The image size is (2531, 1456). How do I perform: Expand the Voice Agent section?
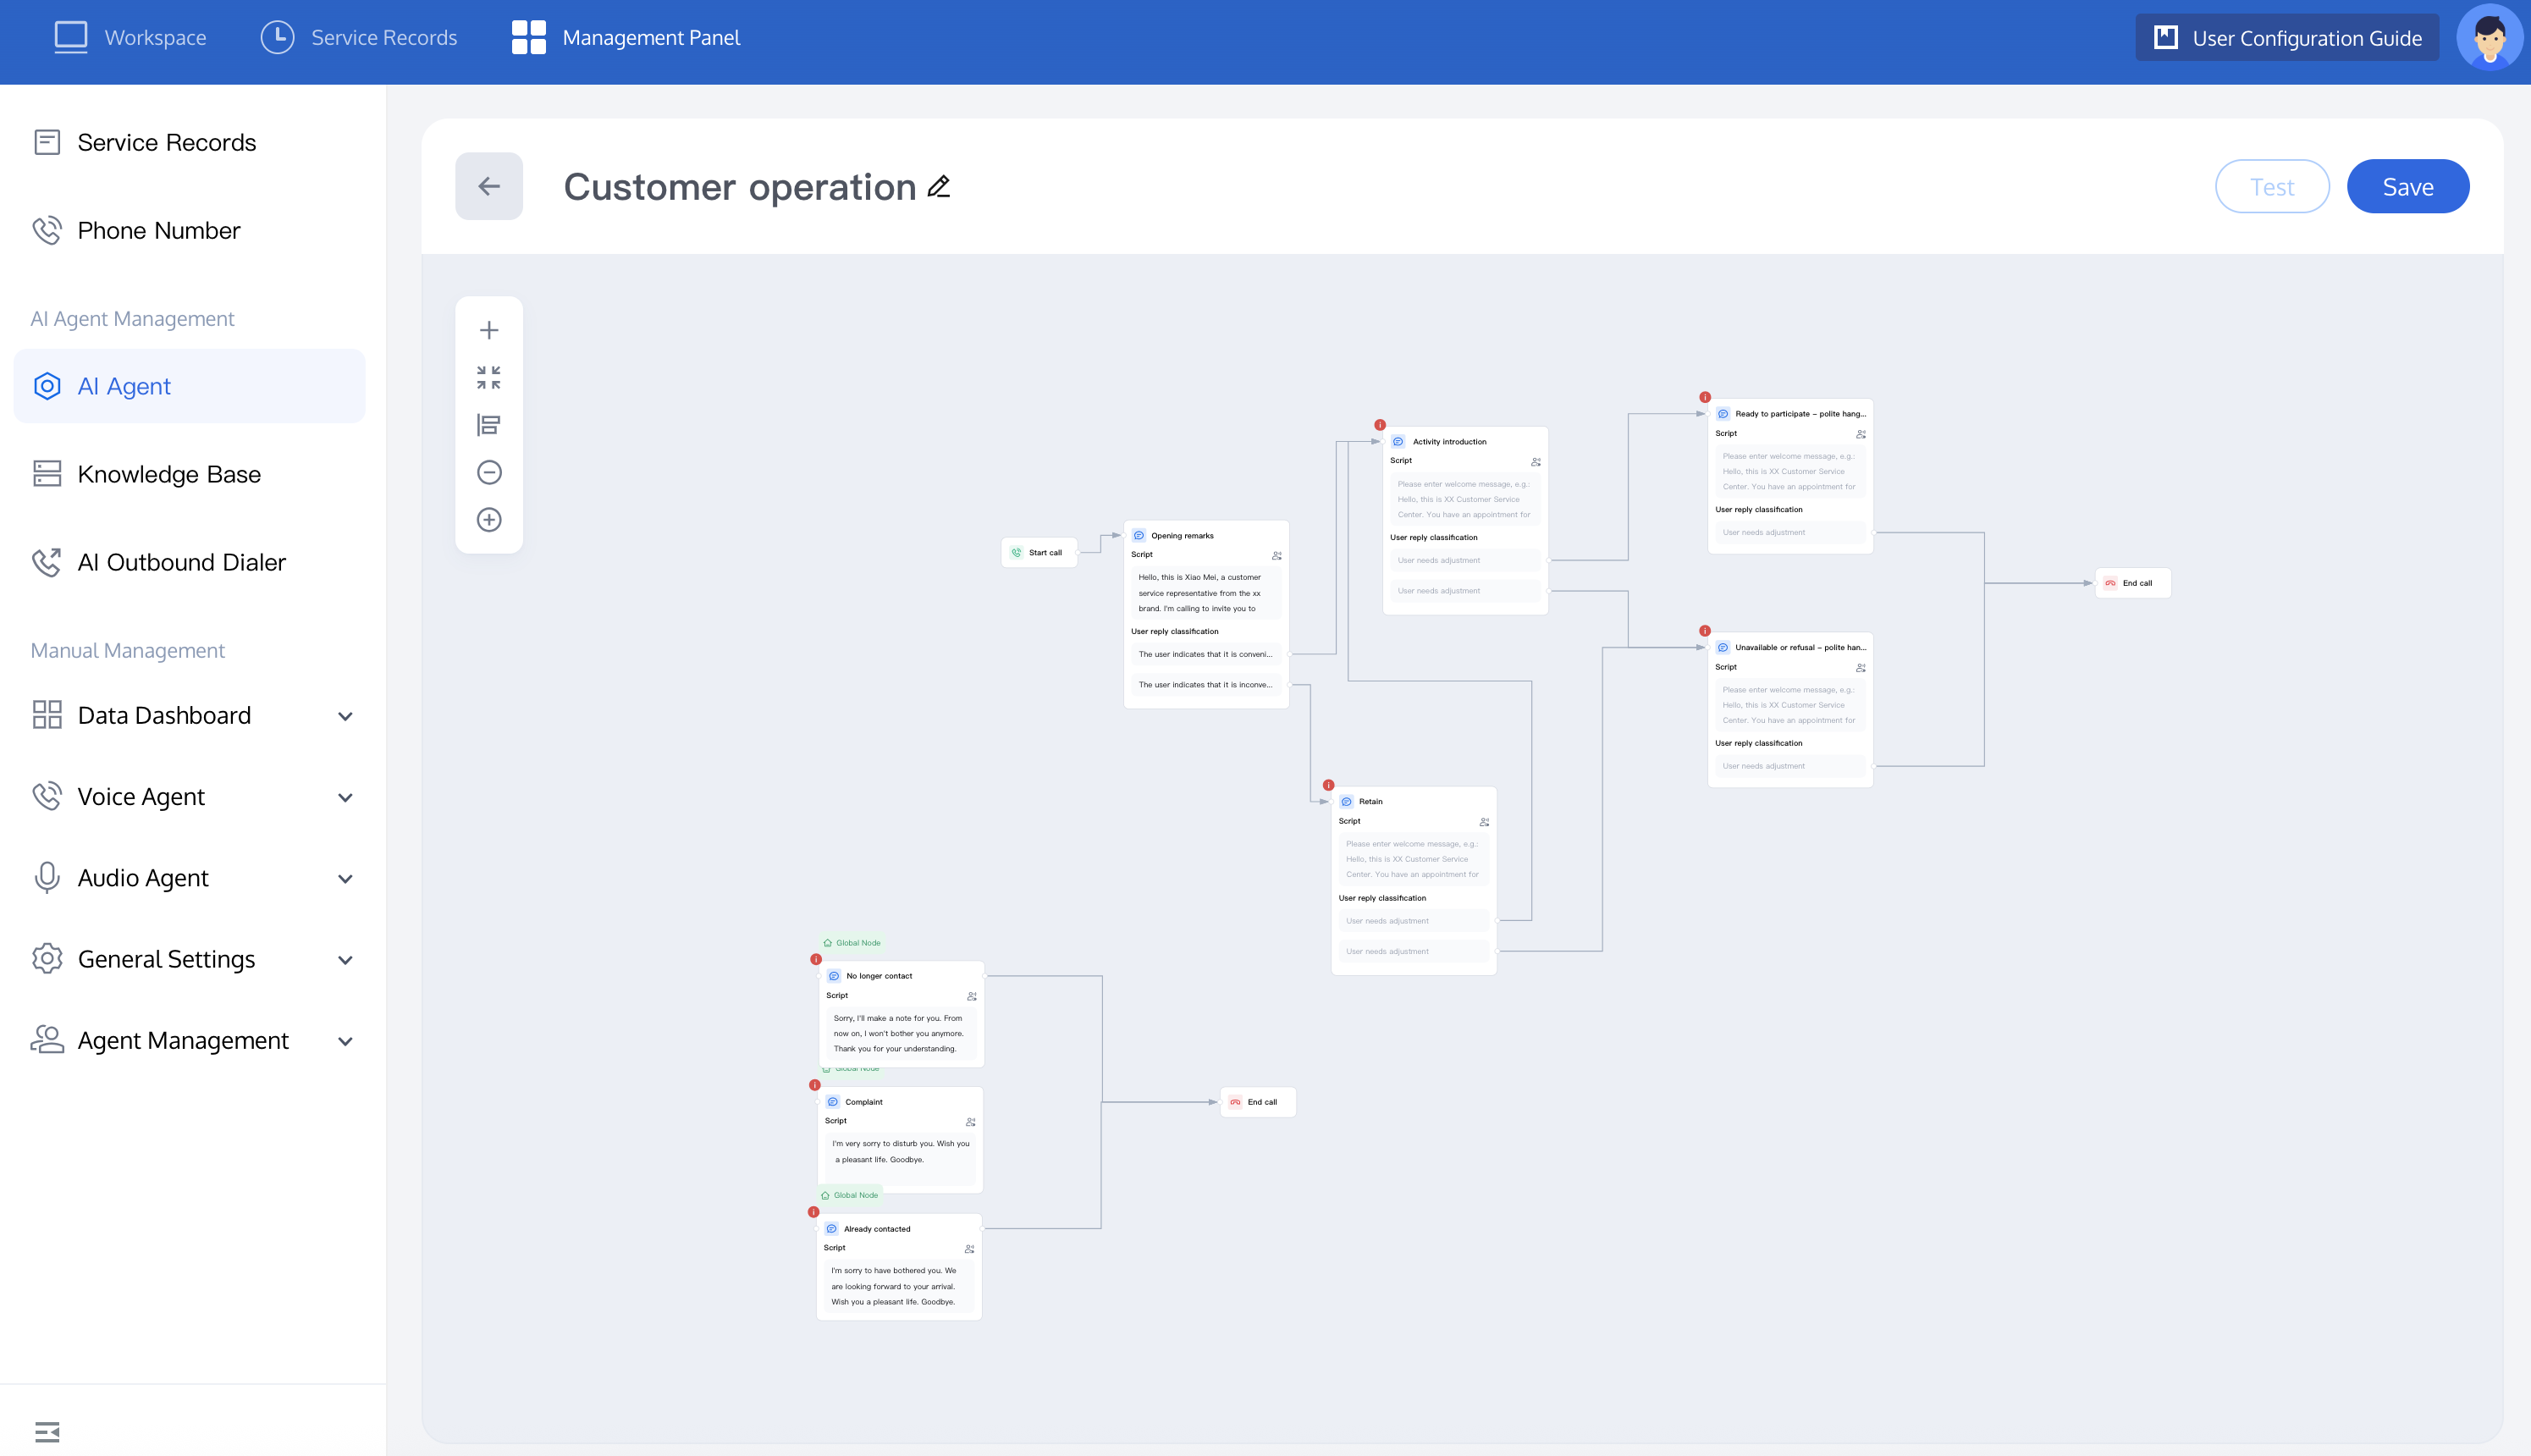(345, 797)
